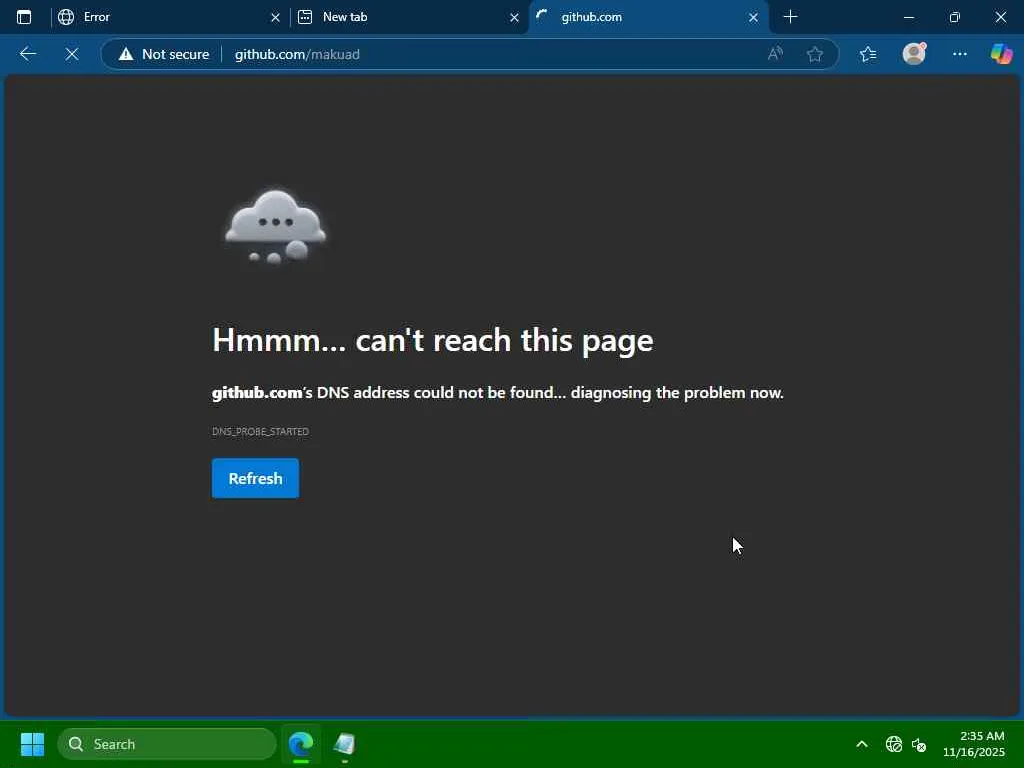1024x768 pixels.
Task: Switch to the Error tab
Action: point(167,17)
